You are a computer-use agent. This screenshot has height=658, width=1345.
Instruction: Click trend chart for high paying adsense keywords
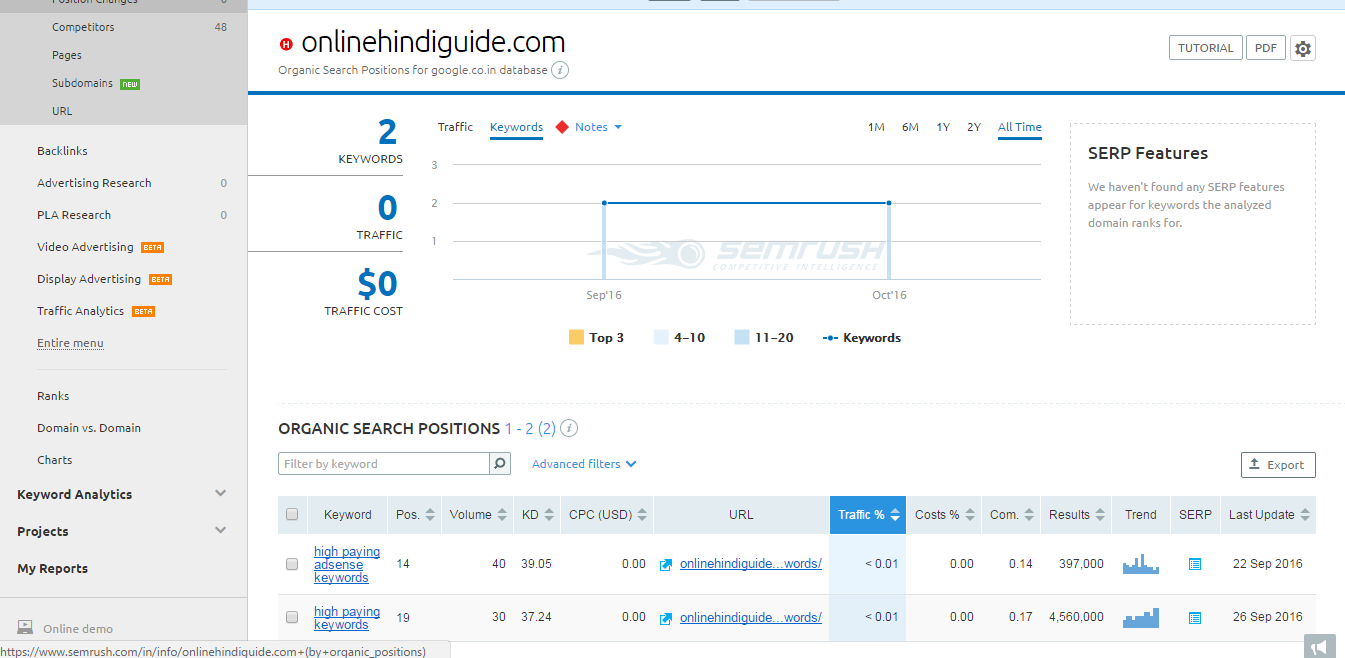point(1140,564)
